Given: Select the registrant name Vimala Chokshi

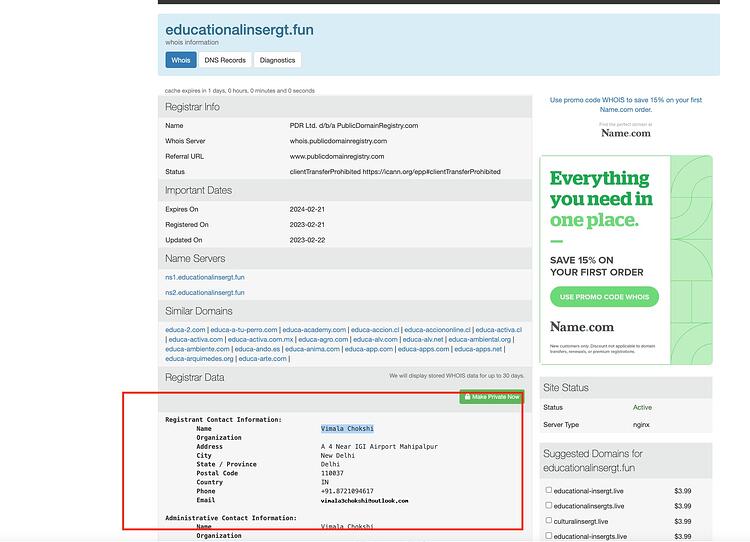Looking at the screenshot, I should 347,429.
